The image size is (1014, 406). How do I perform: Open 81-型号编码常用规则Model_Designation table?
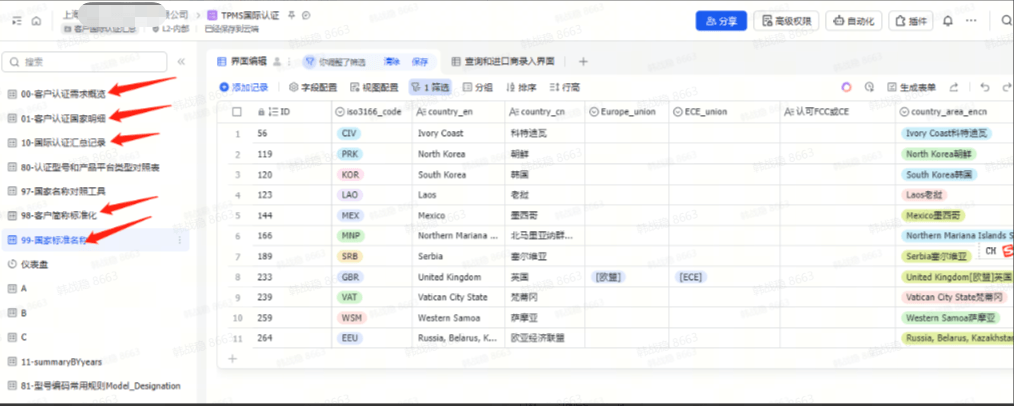100,385
